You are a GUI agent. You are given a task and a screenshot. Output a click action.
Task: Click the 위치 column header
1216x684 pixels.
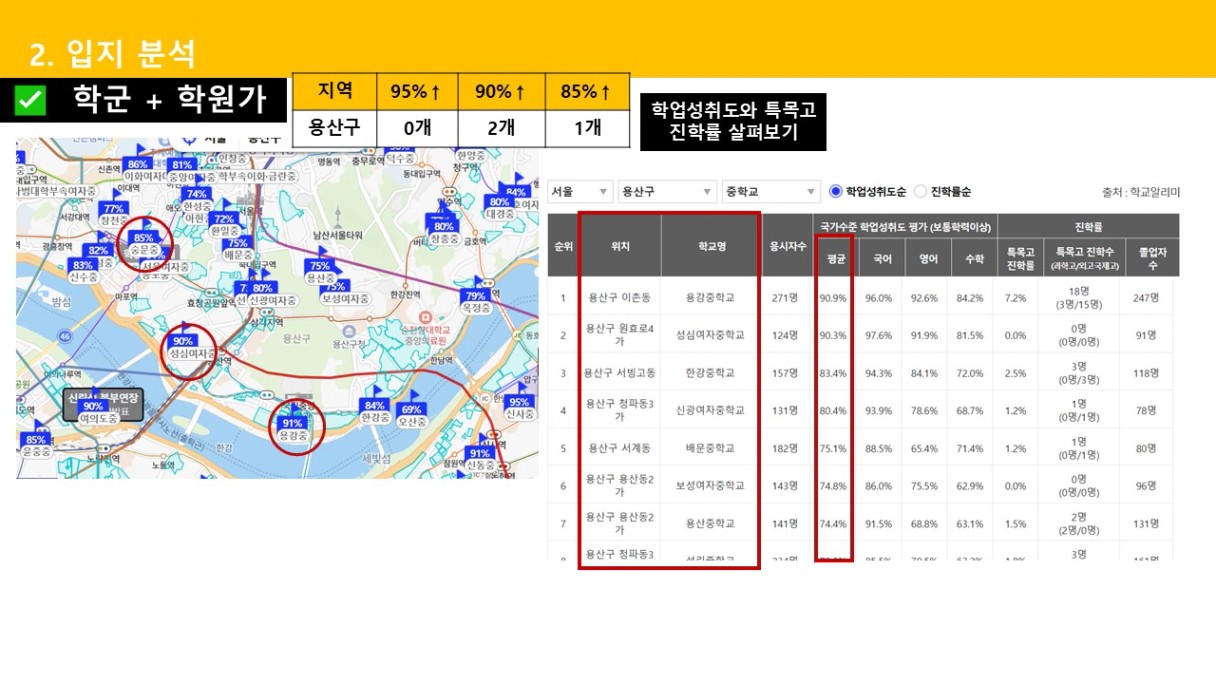pyautogui.click(x=620, y=245)
